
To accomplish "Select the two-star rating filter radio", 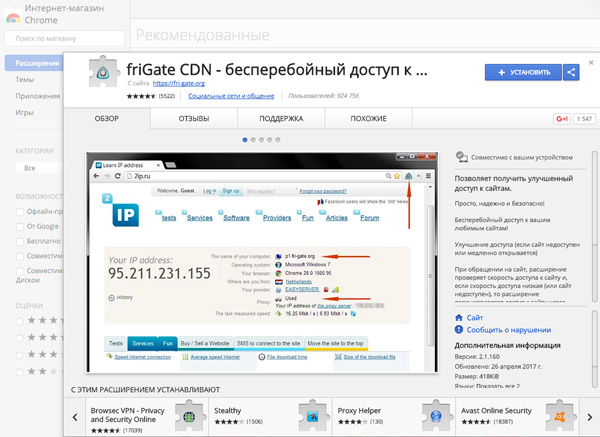I will tap(19, 372).
